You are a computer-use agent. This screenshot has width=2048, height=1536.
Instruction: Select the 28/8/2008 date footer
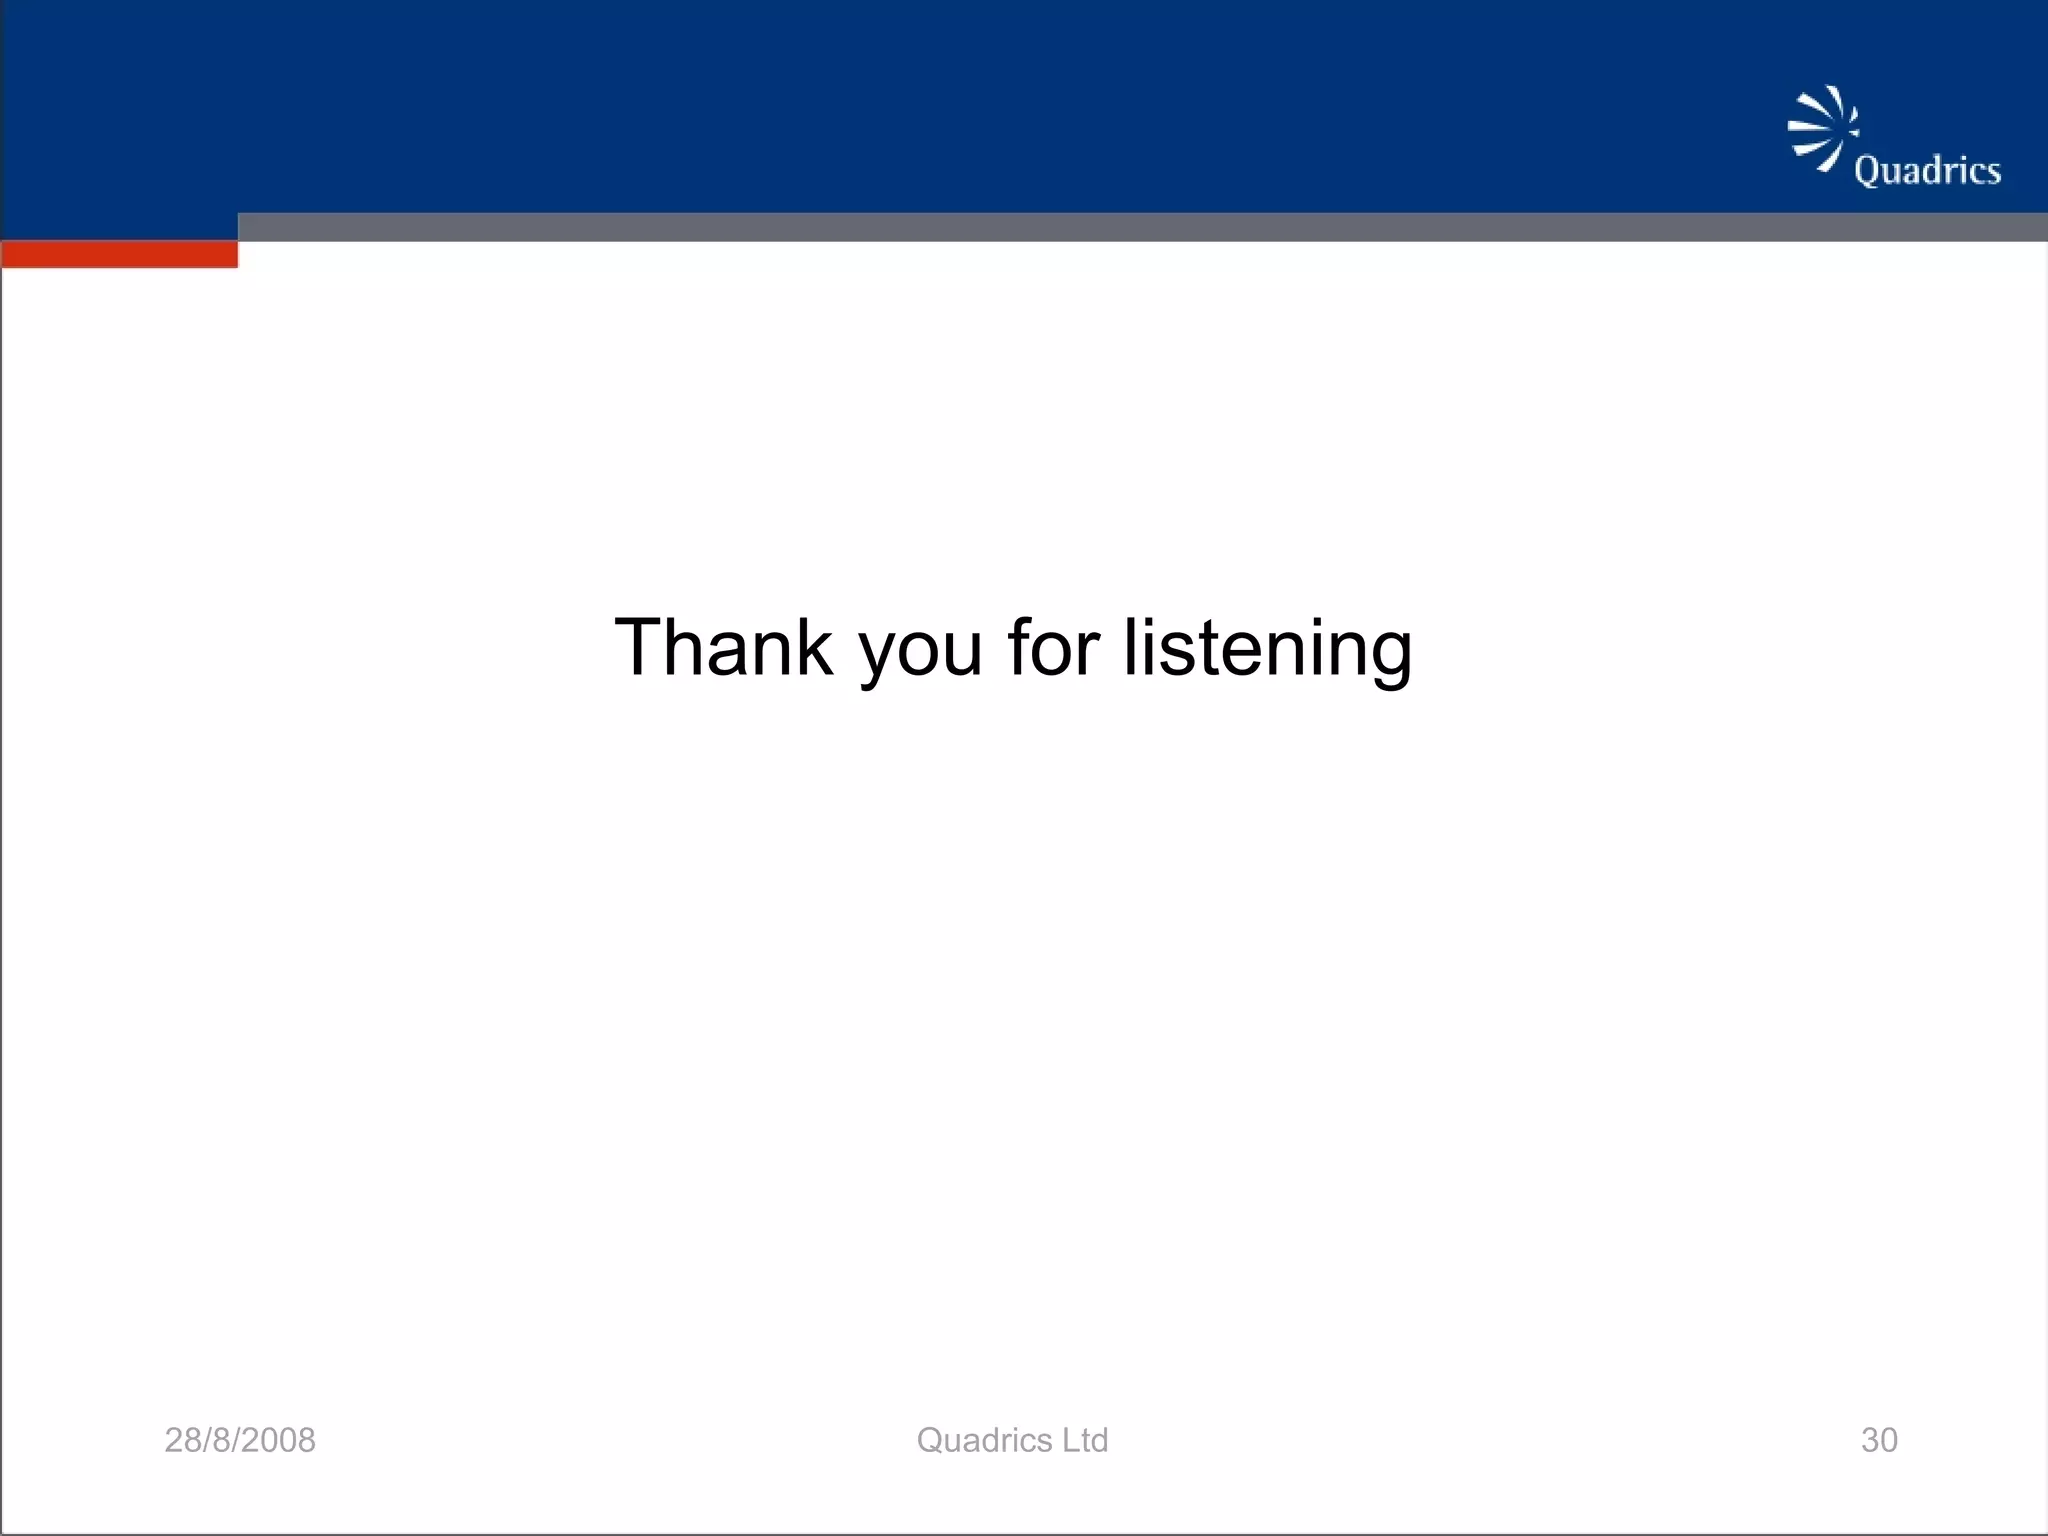tap(240, 1440)
